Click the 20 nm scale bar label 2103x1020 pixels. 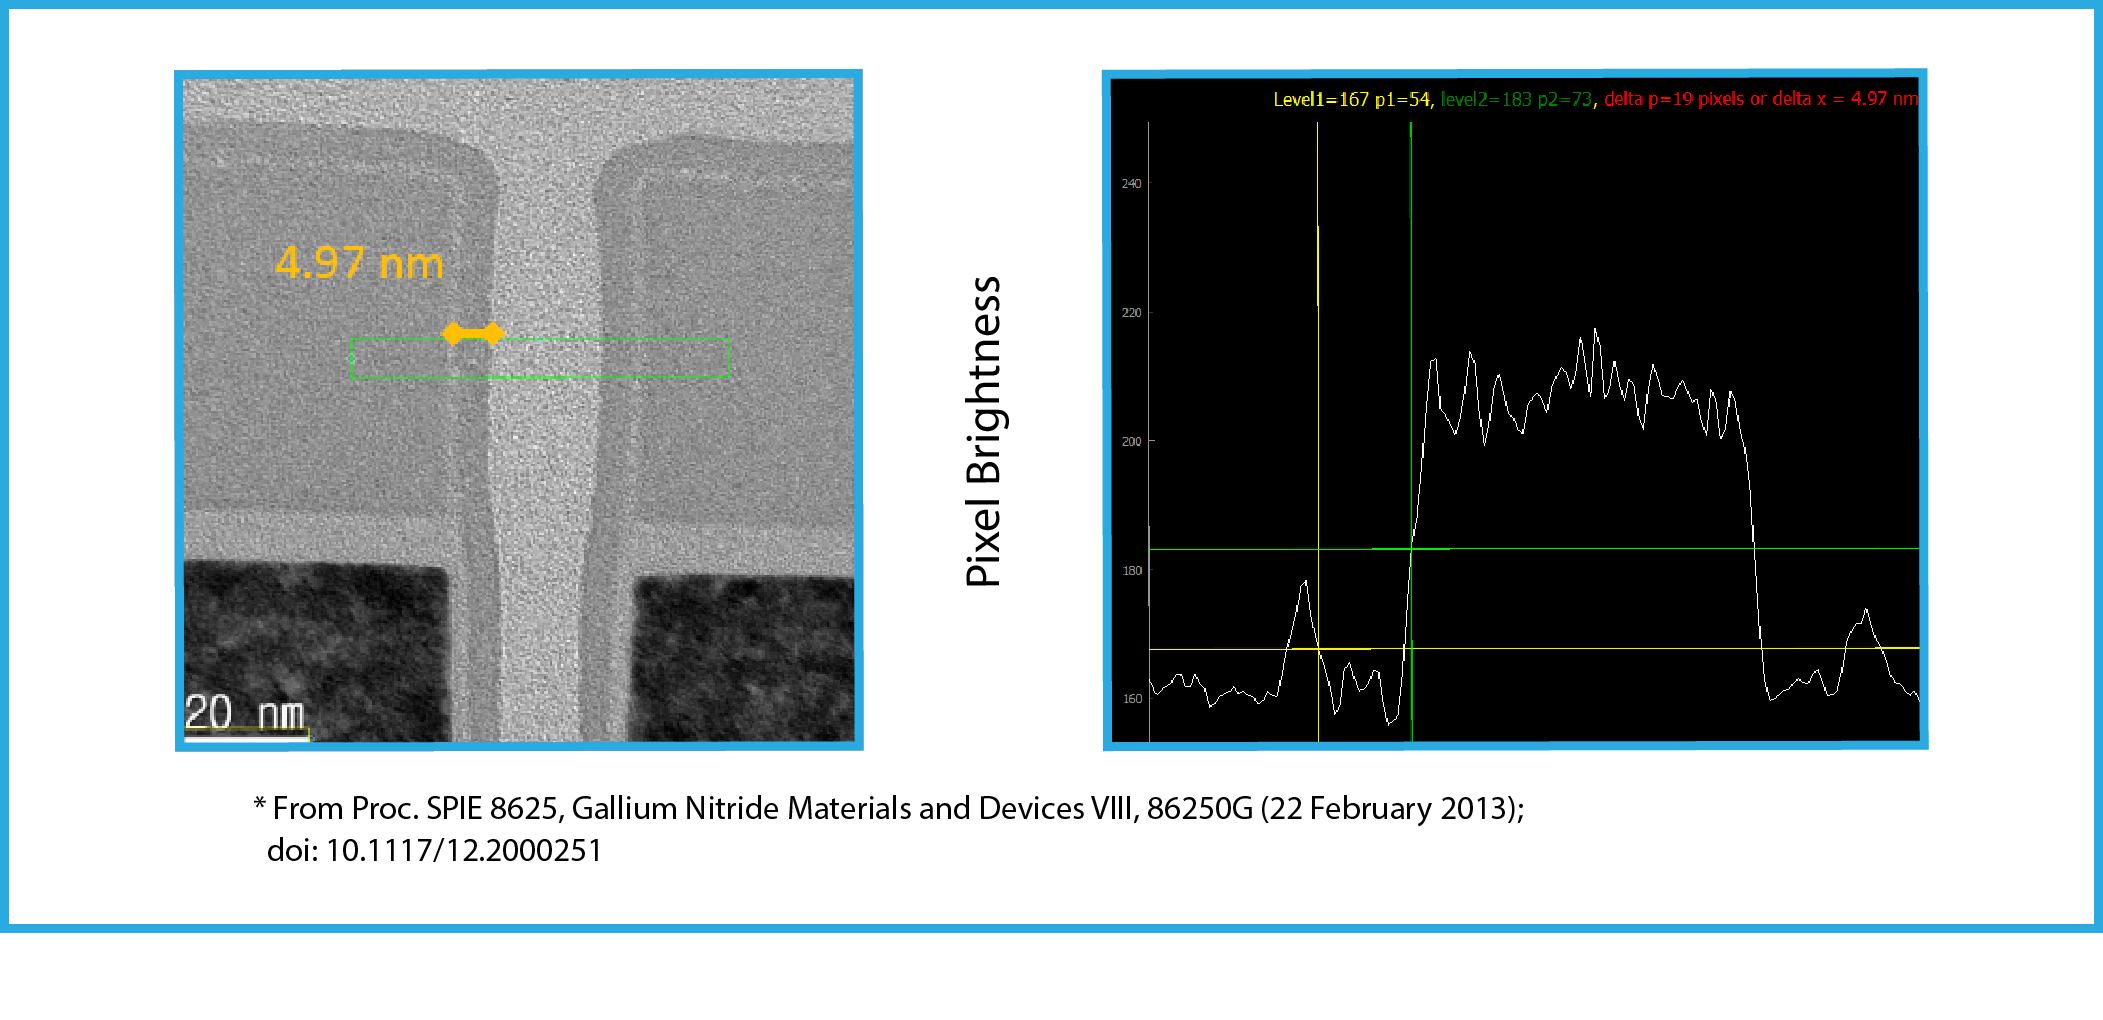click(245, 713)
